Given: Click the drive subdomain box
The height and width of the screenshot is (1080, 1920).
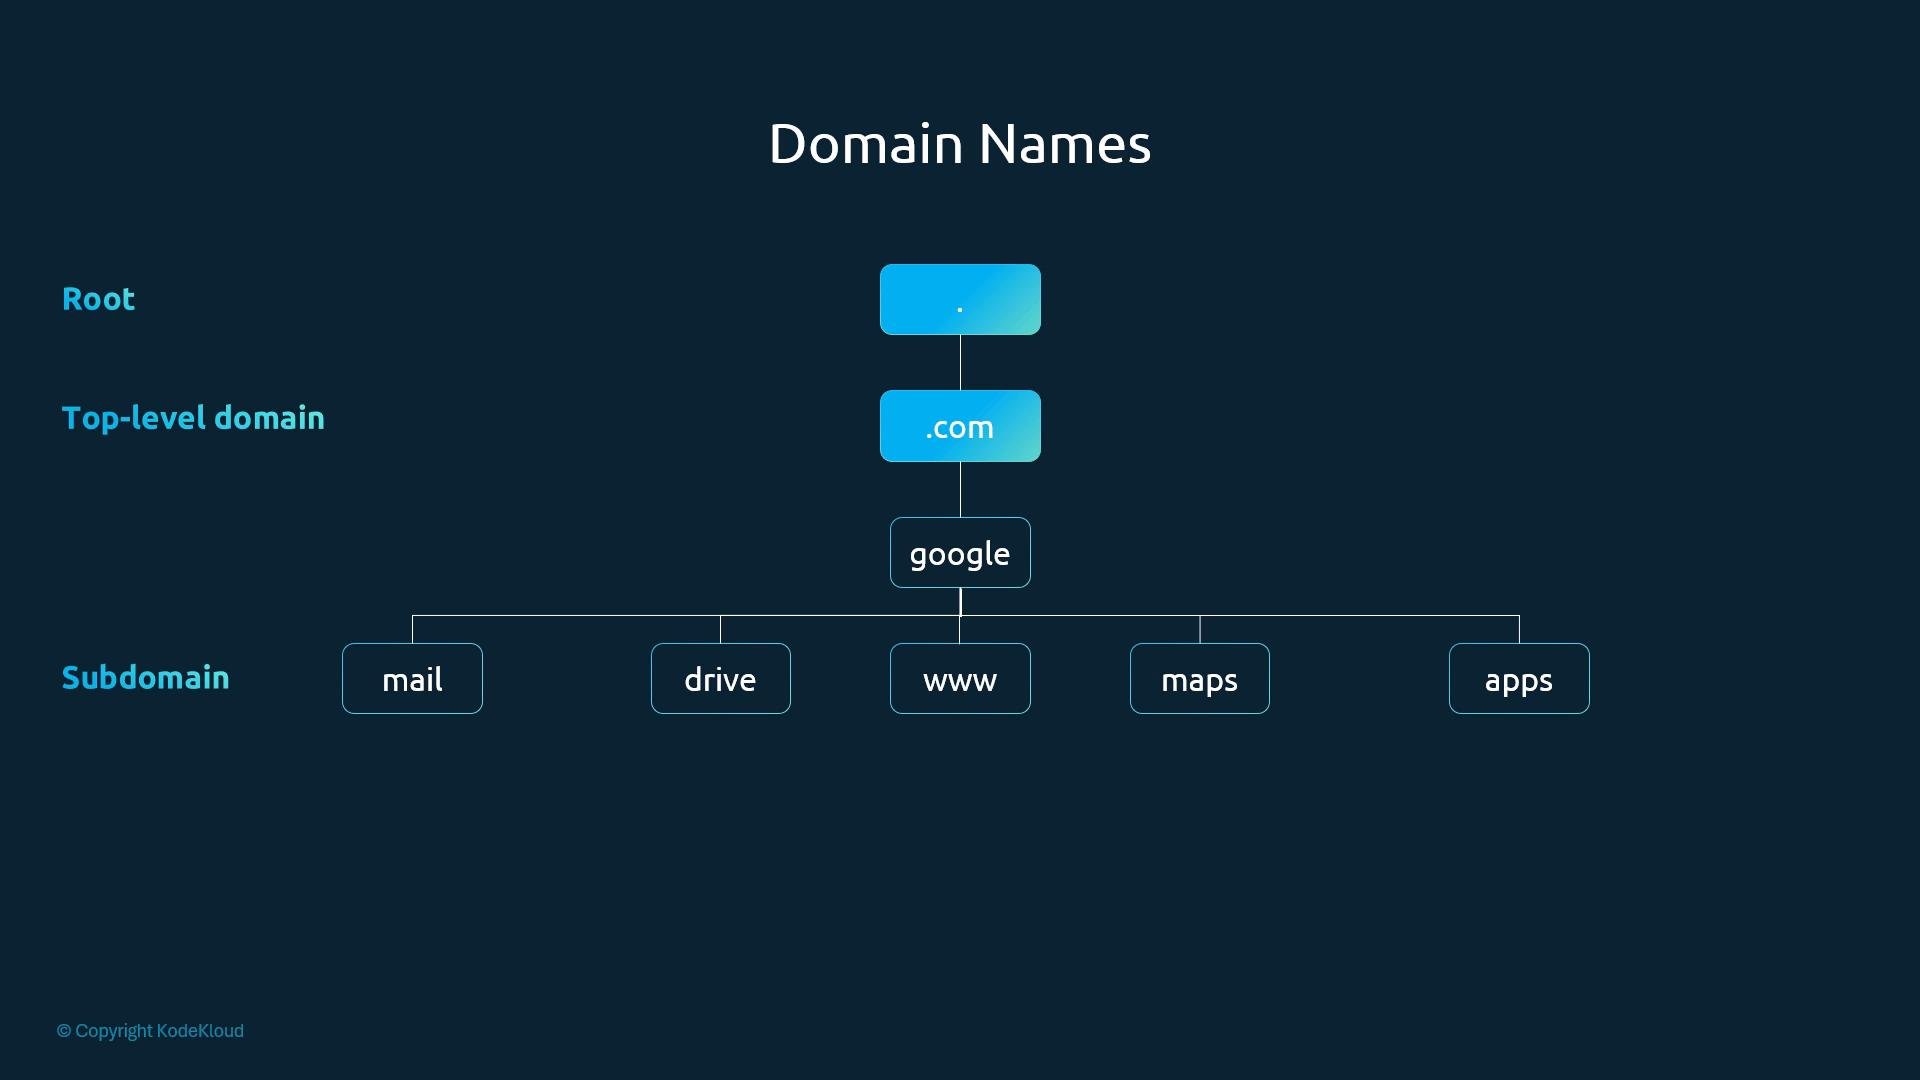Looking at the screenshot, I should (720, 678).
